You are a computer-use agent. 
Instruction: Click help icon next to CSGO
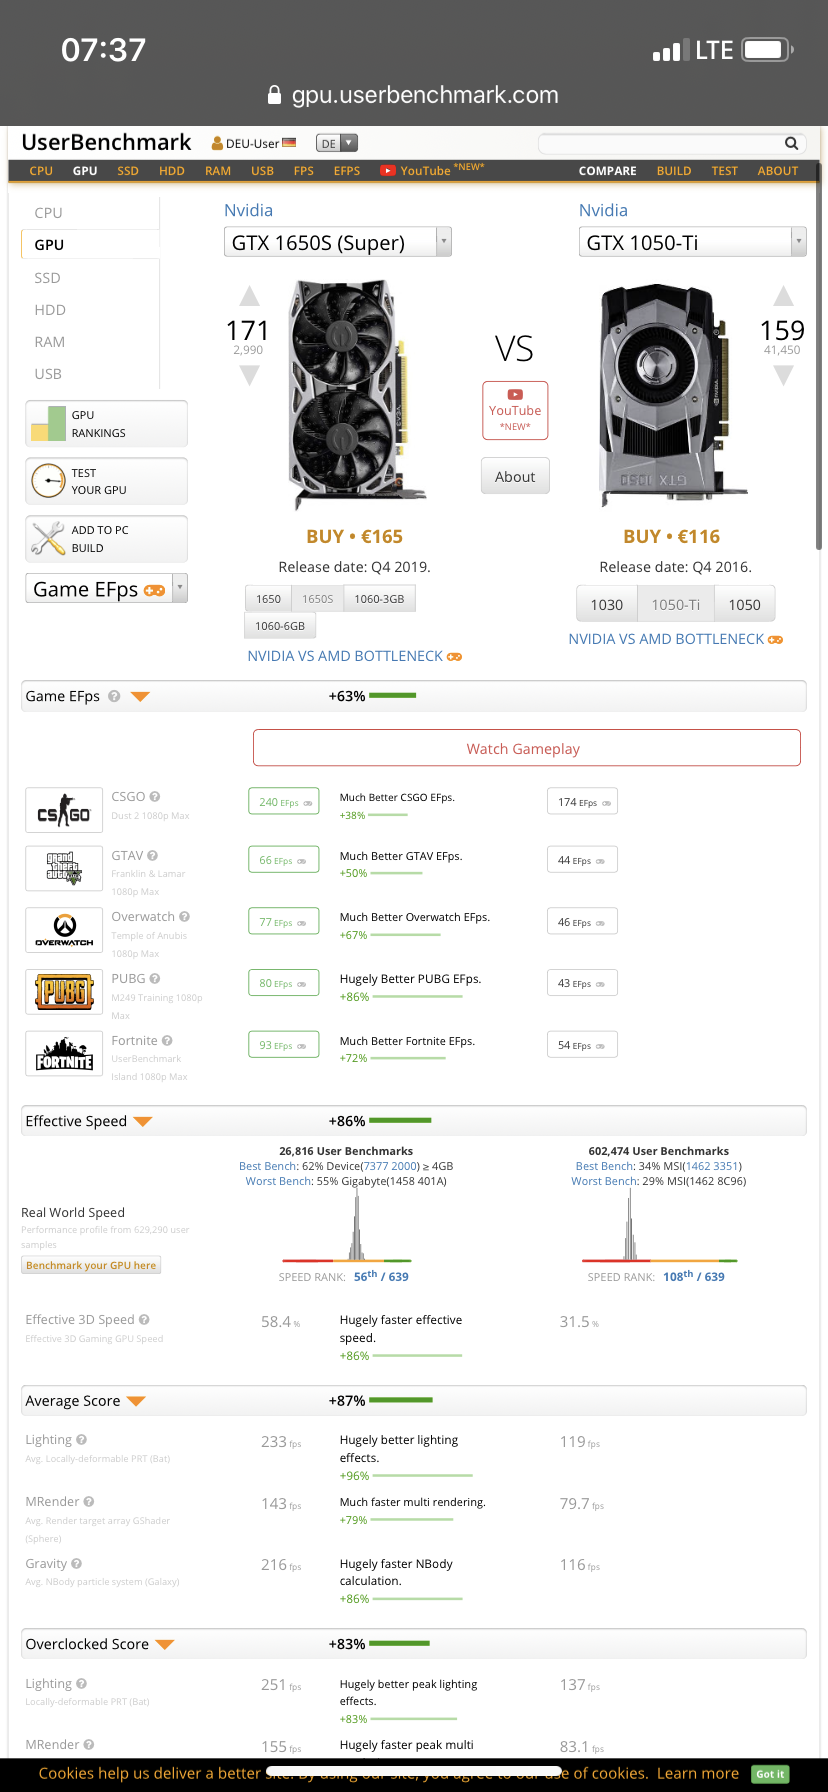(x=155, y=797)
